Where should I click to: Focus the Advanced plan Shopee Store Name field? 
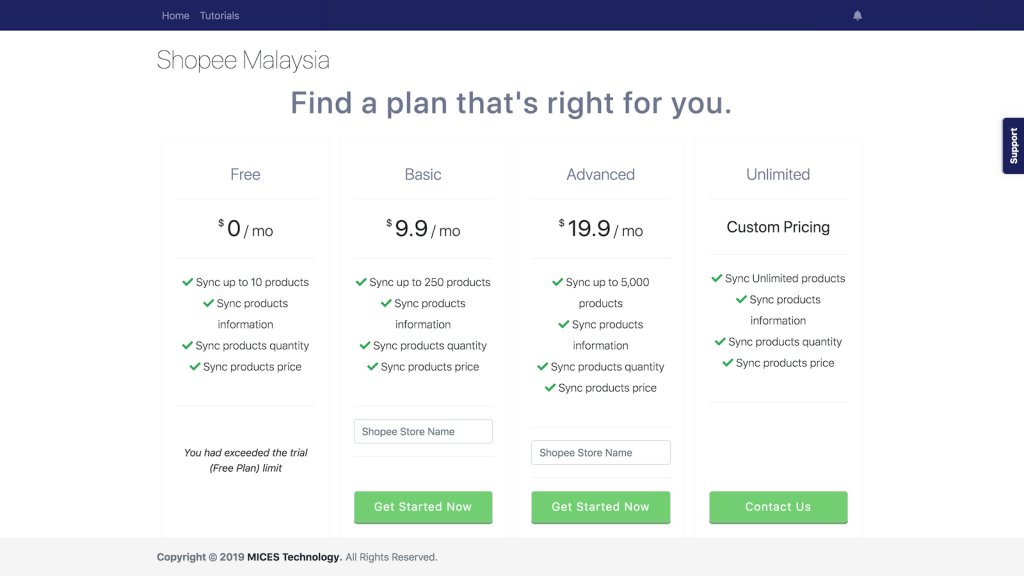click(x=600, y=453)
